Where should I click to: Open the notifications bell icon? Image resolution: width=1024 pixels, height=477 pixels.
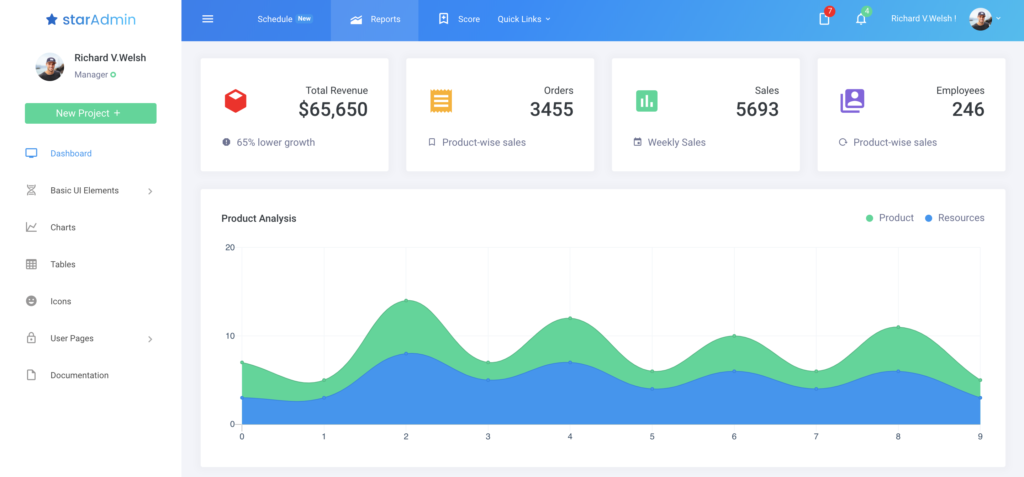point(860,19)
